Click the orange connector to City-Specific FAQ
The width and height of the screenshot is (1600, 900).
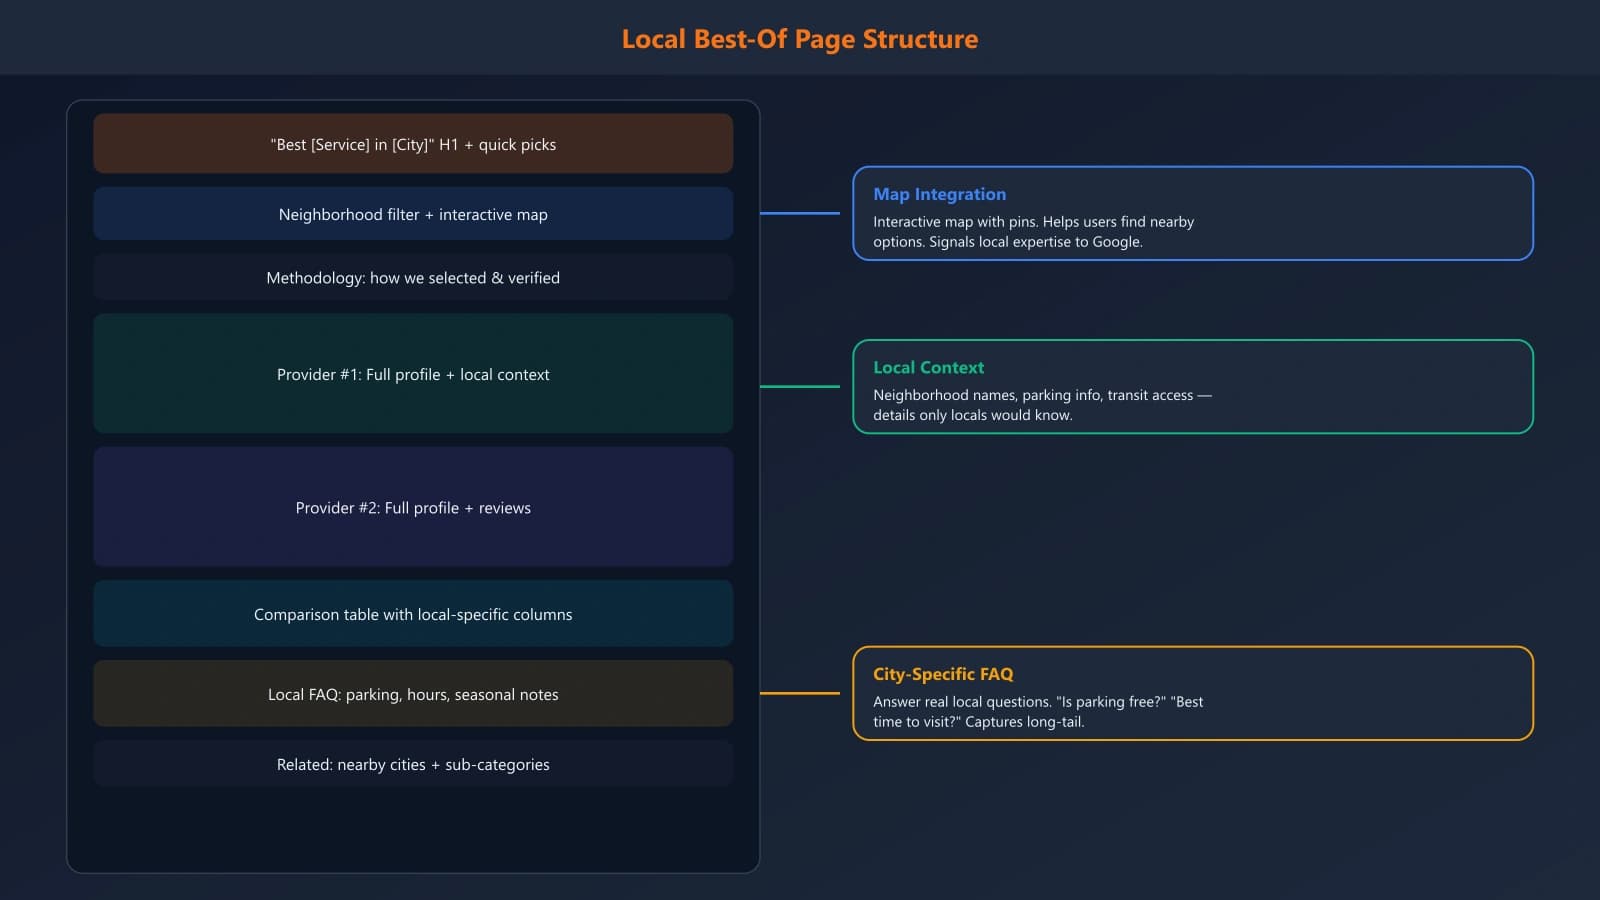[x=800, y=691]
